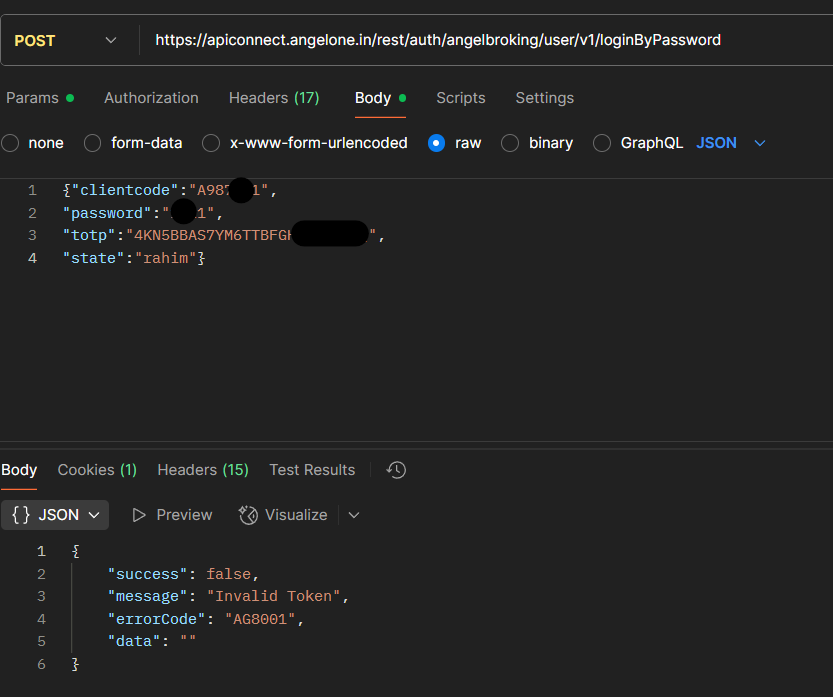Open the POST method dropdown
Screen dimensions: 833x697
(65, 40)
